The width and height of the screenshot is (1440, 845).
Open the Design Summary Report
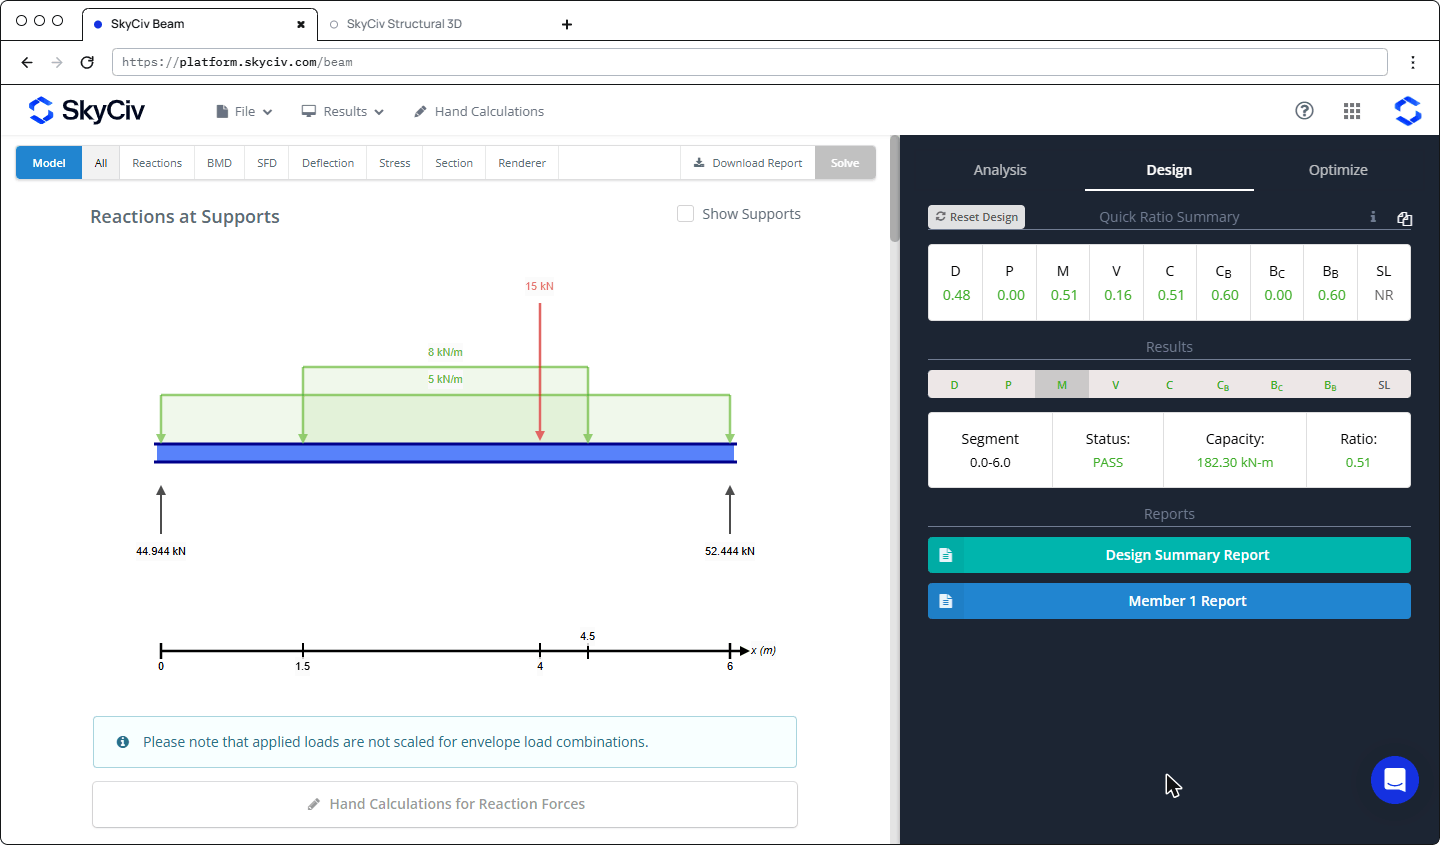(1169, 555)
